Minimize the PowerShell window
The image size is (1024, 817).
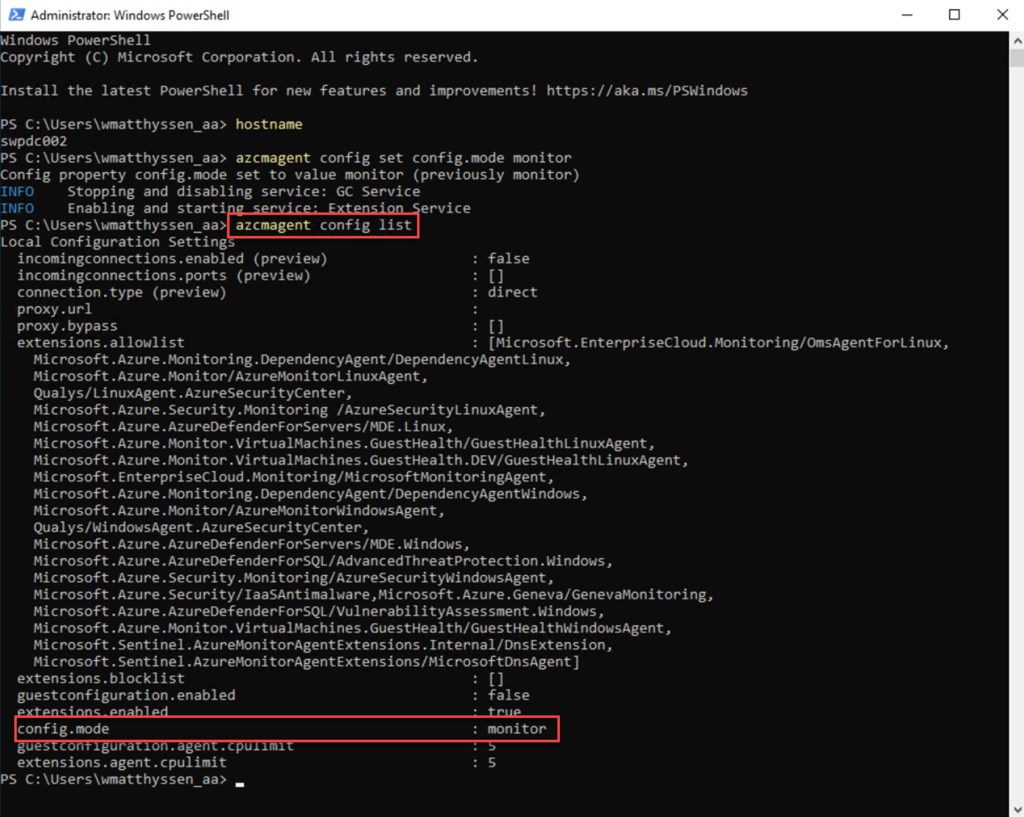(908, 15)
